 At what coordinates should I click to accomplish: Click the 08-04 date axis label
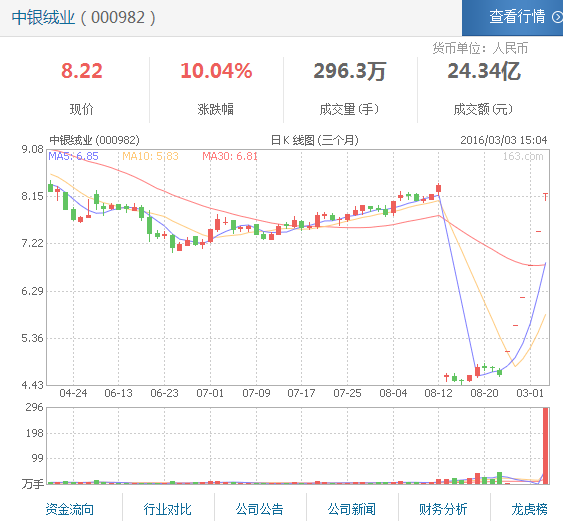(393, 393)
